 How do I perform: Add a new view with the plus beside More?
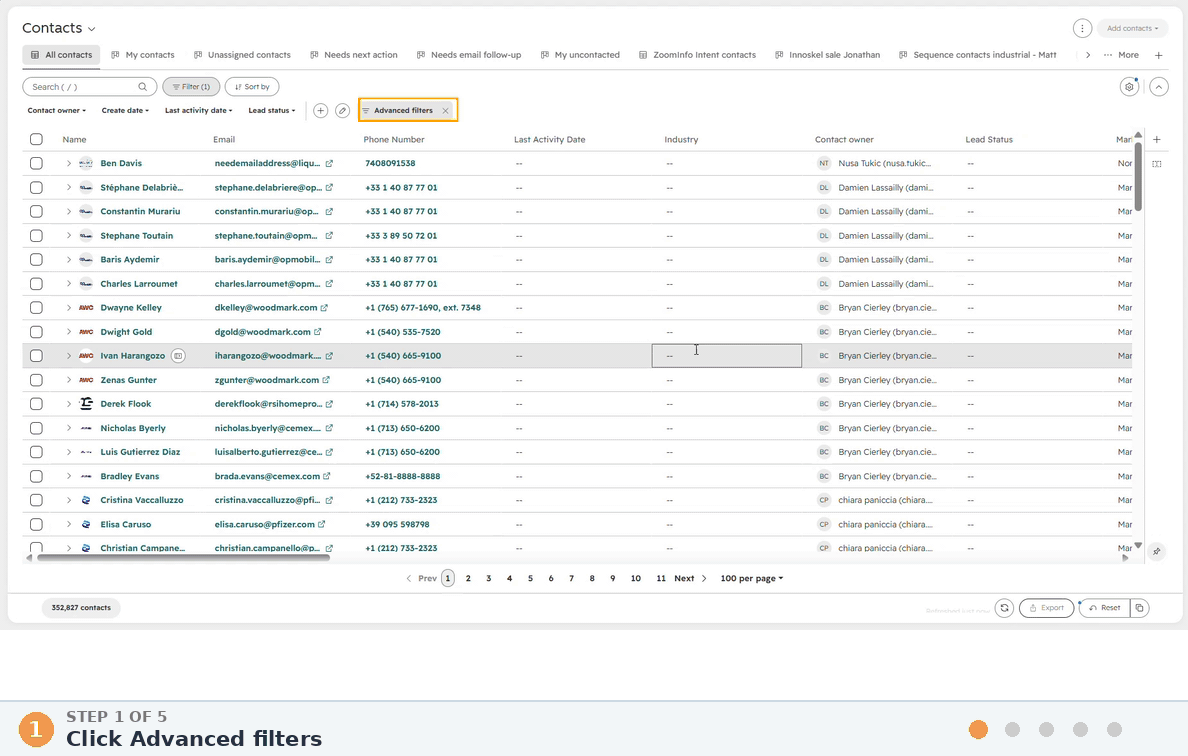(x=1158, y=55)
